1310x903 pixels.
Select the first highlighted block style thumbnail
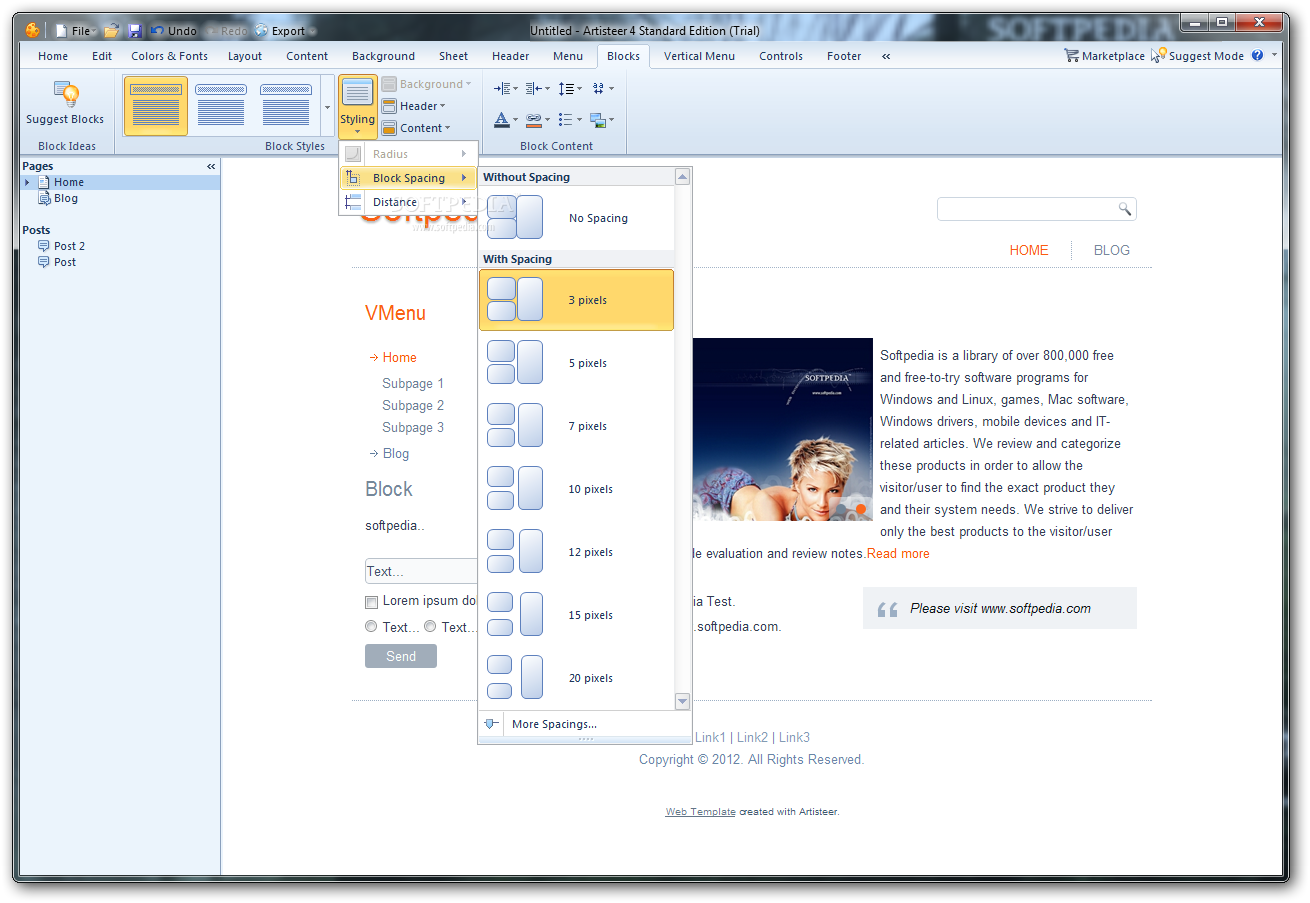[156, 105]
